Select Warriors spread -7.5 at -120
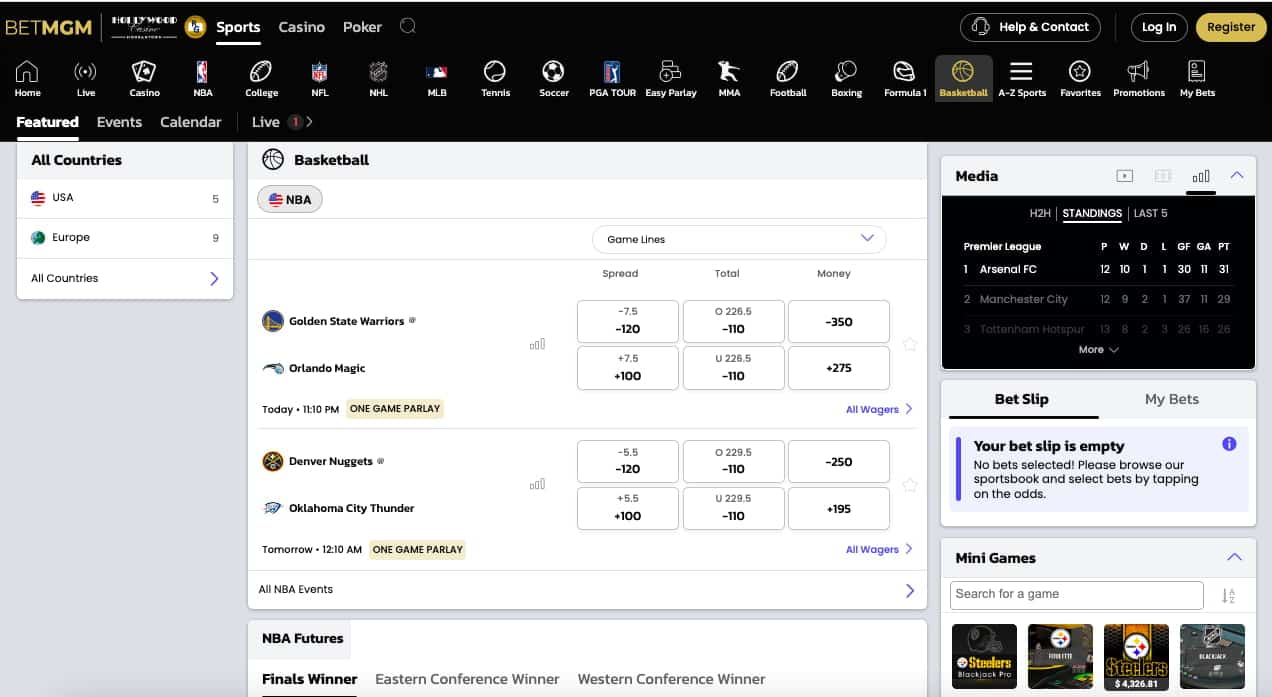The image size is (1272, 697). point(628,320)
